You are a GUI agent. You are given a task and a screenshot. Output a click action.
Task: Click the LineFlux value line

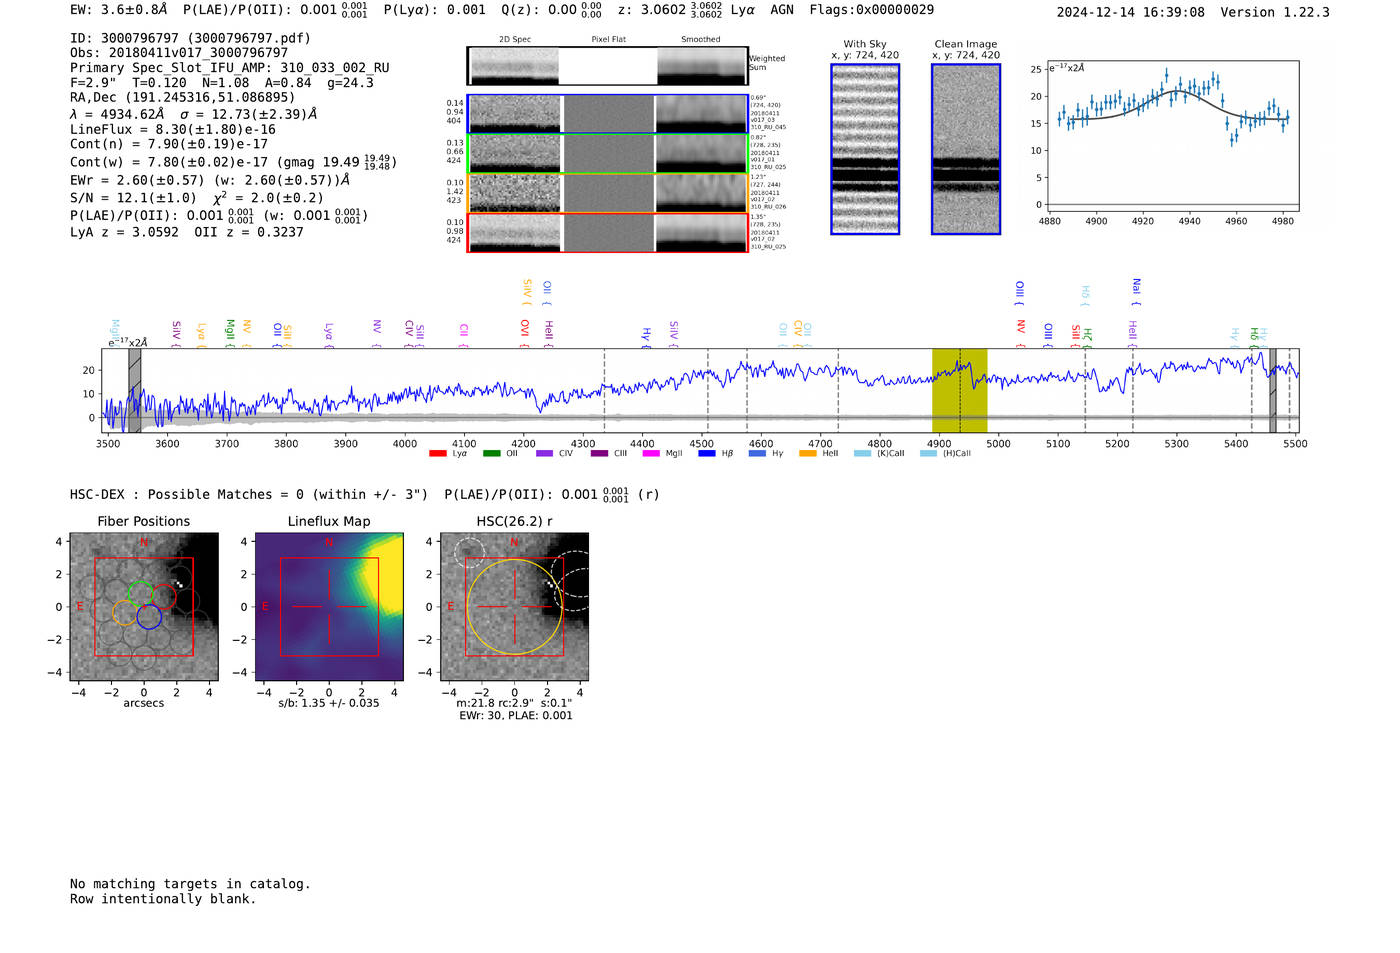point(172,129)
